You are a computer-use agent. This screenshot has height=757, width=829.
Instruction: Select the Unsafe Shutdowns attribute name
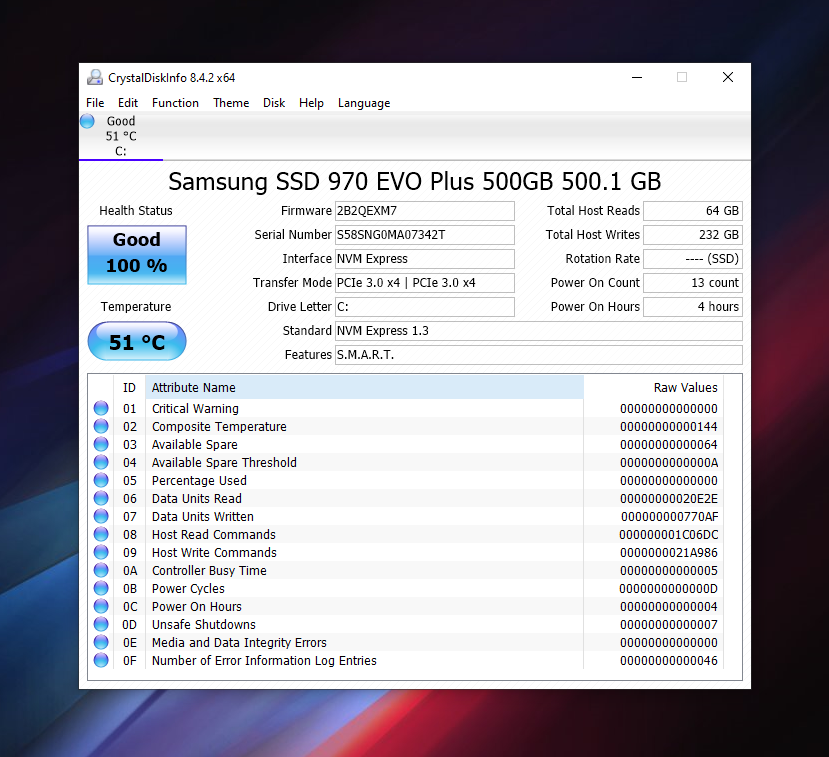[x=204, y=624]
